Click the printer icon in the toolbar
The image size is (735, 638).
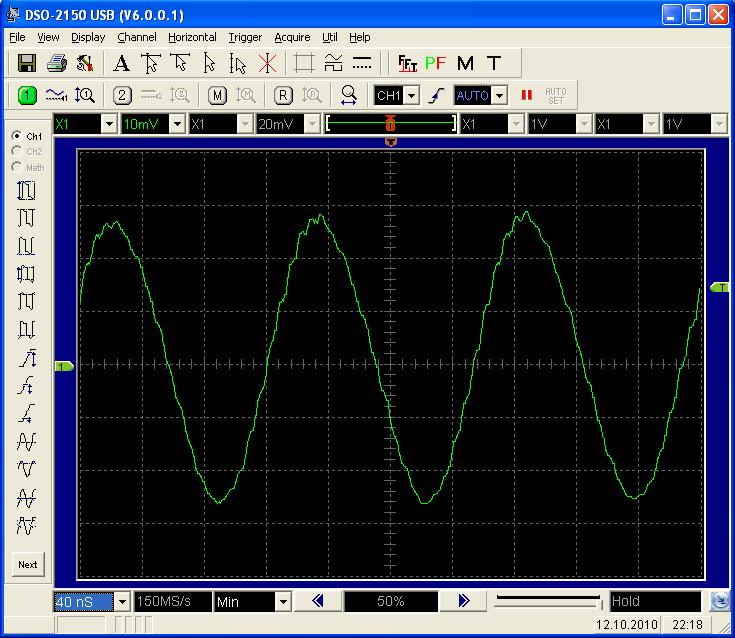pos(56,63)
